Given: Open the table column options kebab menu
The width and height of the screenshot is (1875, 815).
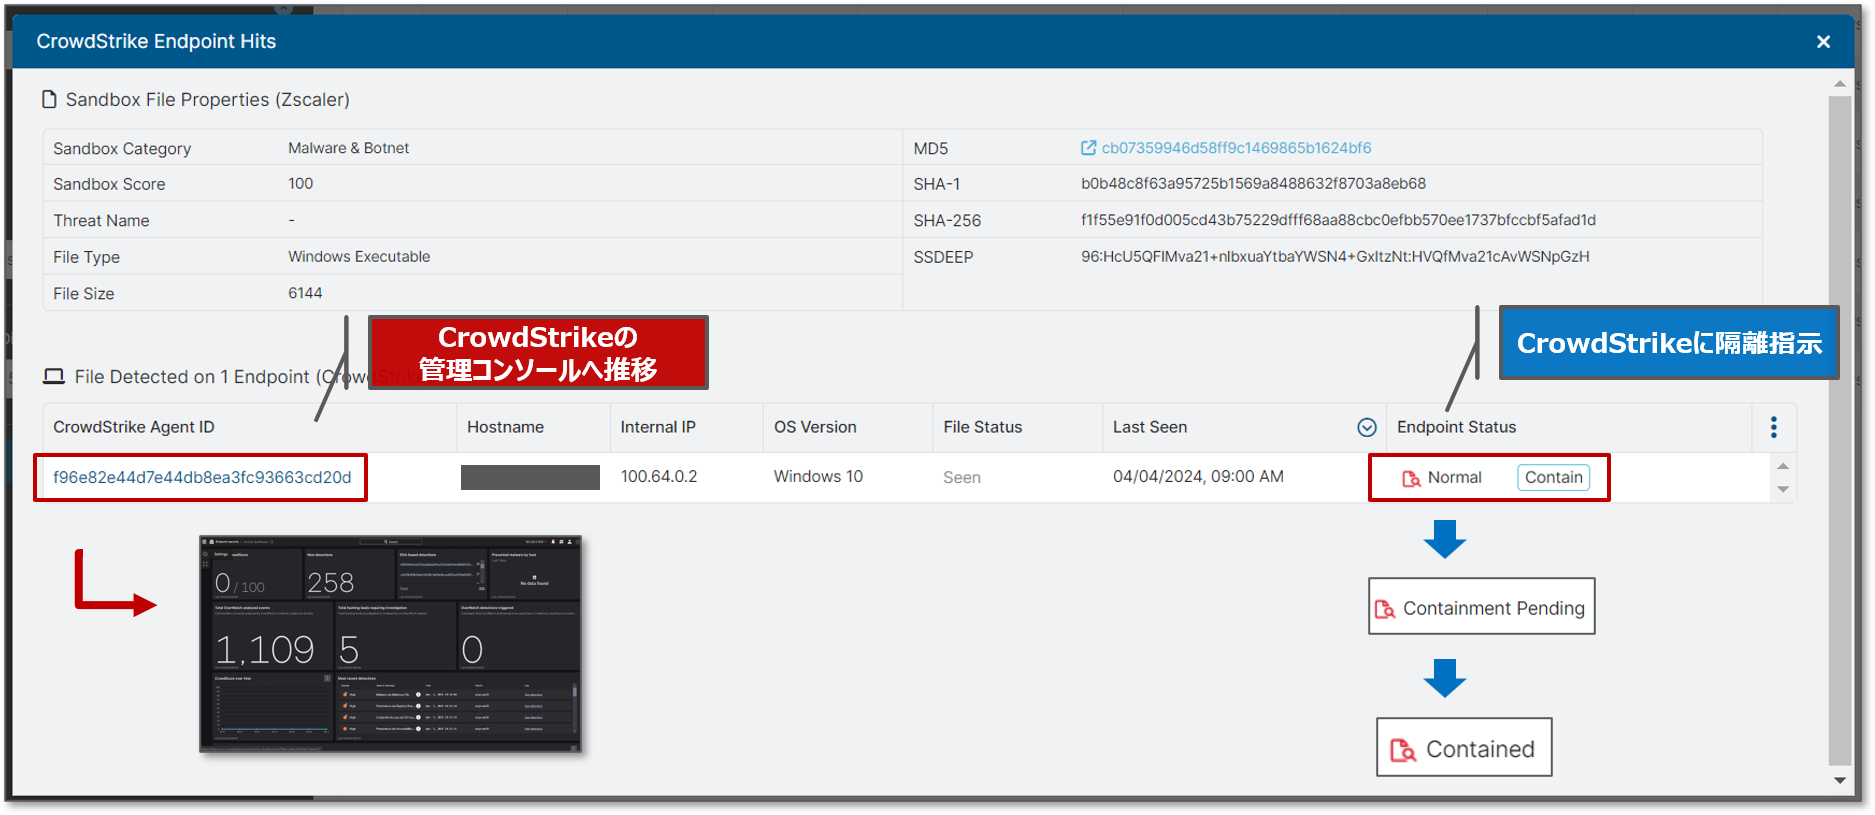Looking at the screenshot, I should pos(1774,427).
